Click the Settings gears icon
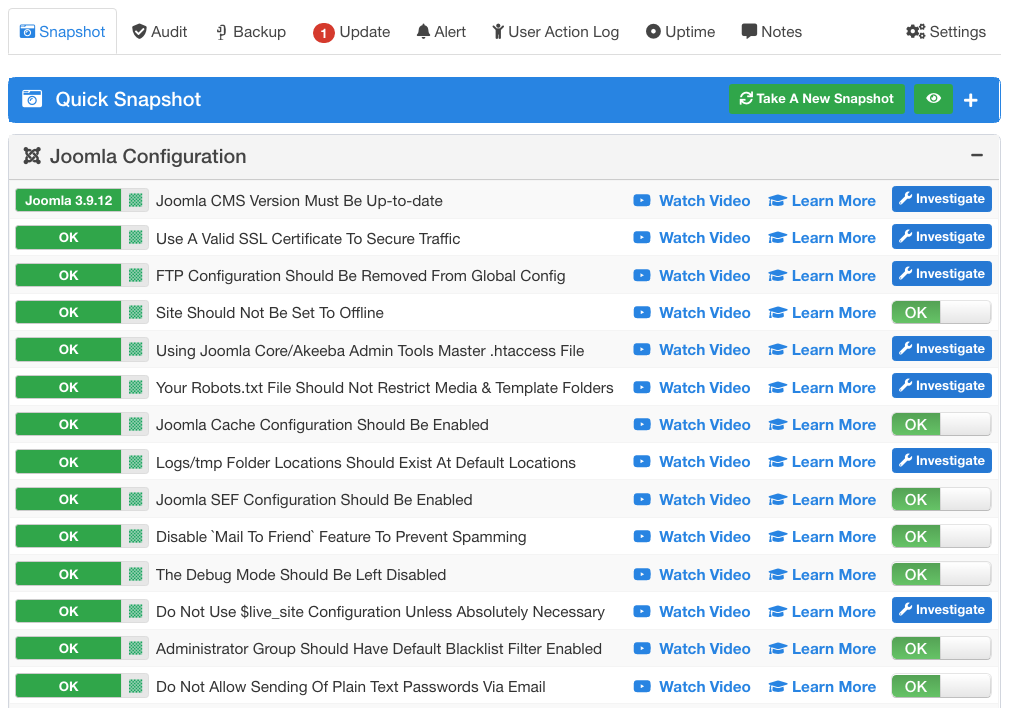Image resolution: width=1009 pixels, height=708 pixels. 915,32
